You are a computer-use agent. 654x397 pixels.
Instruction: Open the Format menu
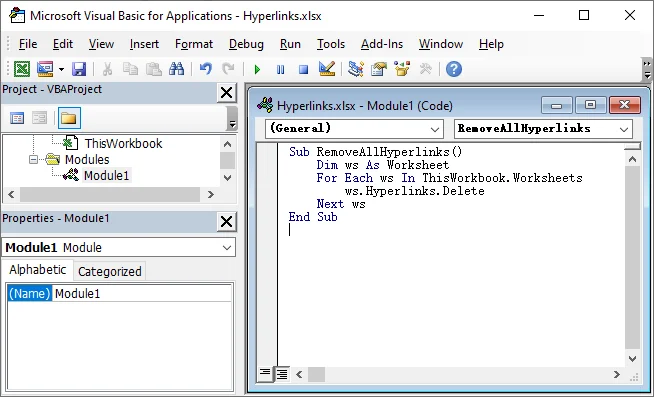click(x=194, y=44)
